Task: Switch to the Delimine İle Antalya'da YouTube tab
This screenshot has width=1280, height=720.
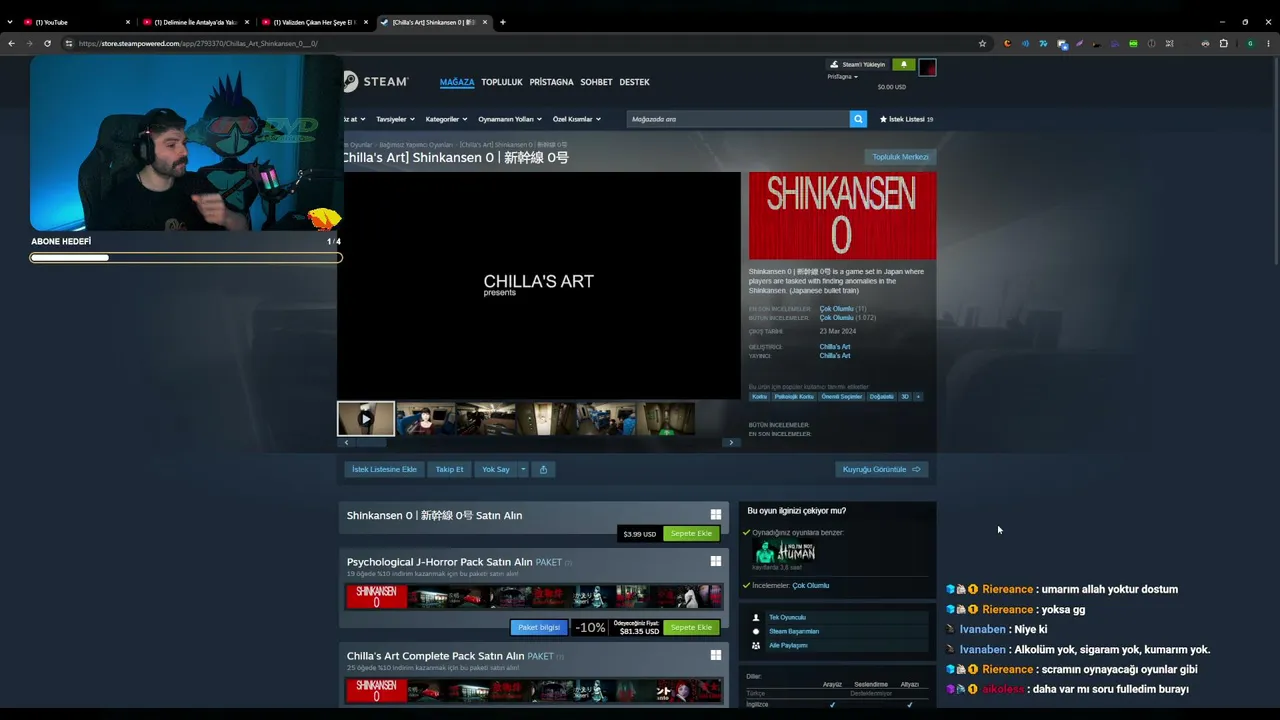Action: pos(195,22)
